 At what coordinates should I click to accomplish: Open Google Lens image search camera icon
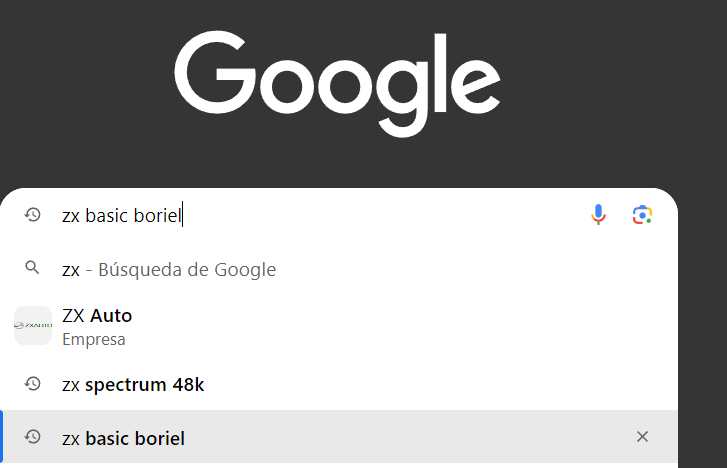pos(642,215)
